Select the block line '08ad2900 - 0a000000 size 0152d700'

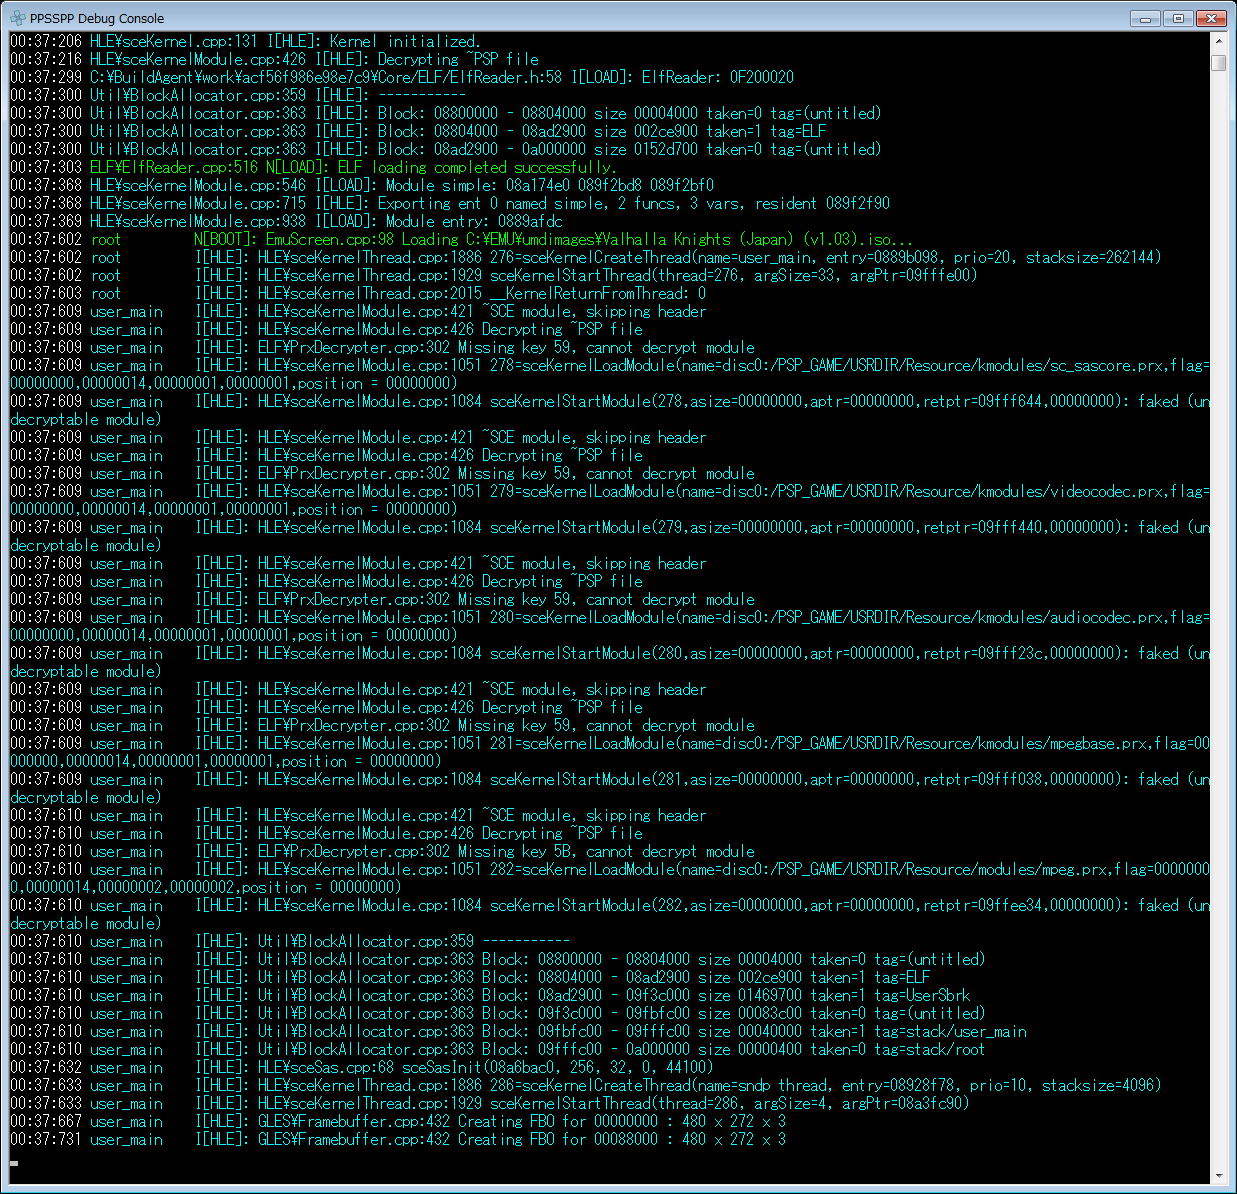click(446, 149)
